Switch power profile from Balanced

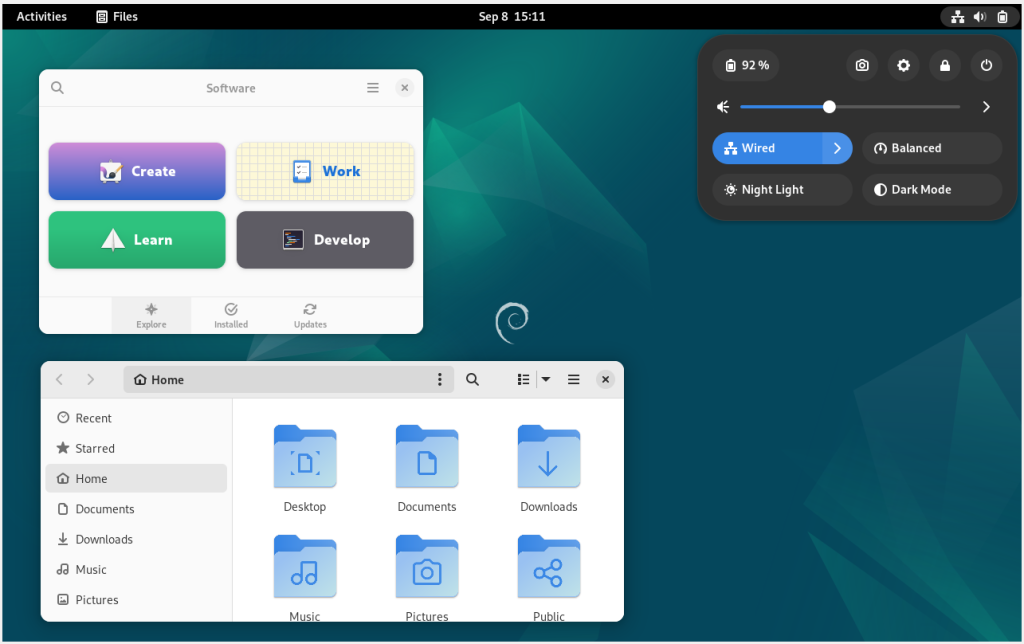tap(931, 147)
